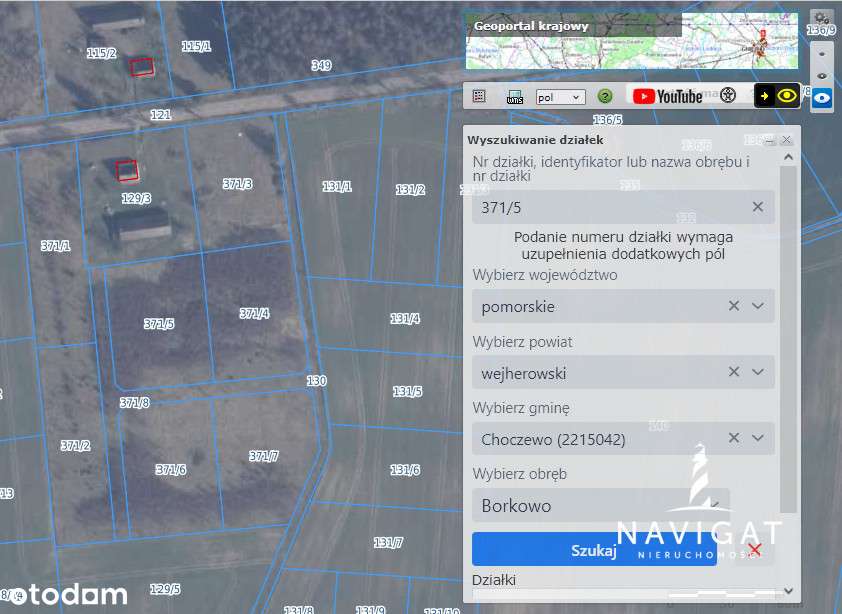Click parcel label 115/2 on map
The height and width of the screenshot is (614, 842).
[x=101, y=53]
